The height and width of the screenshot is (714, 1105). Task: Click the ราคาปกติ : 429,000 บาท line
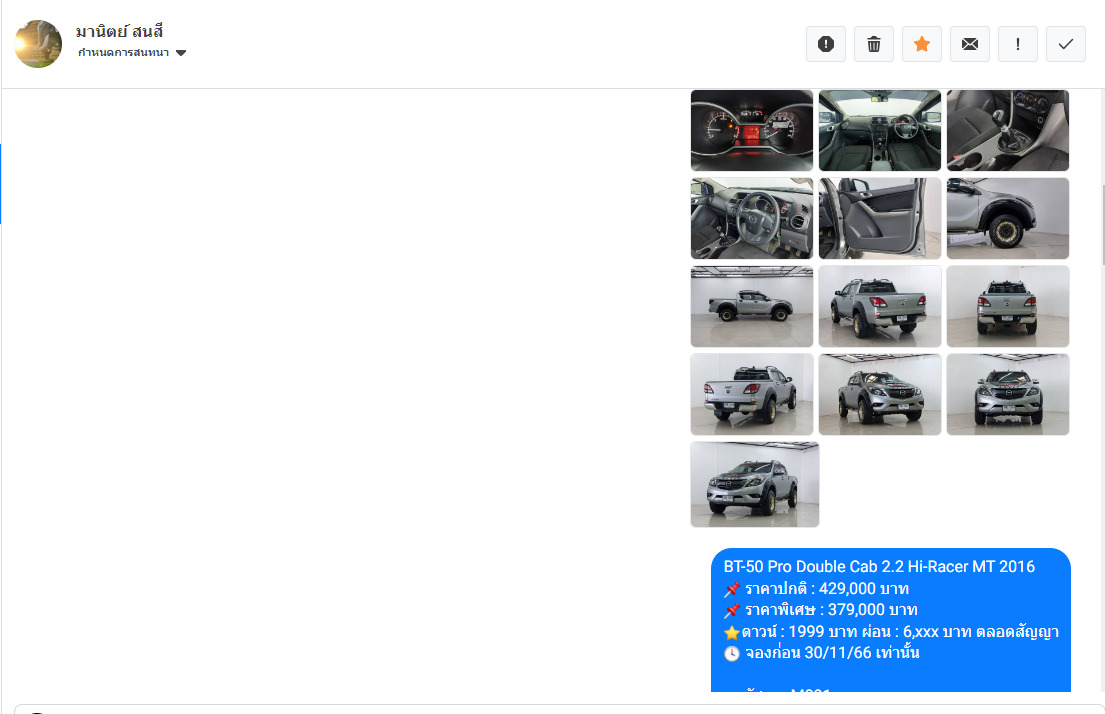point(817,589)
